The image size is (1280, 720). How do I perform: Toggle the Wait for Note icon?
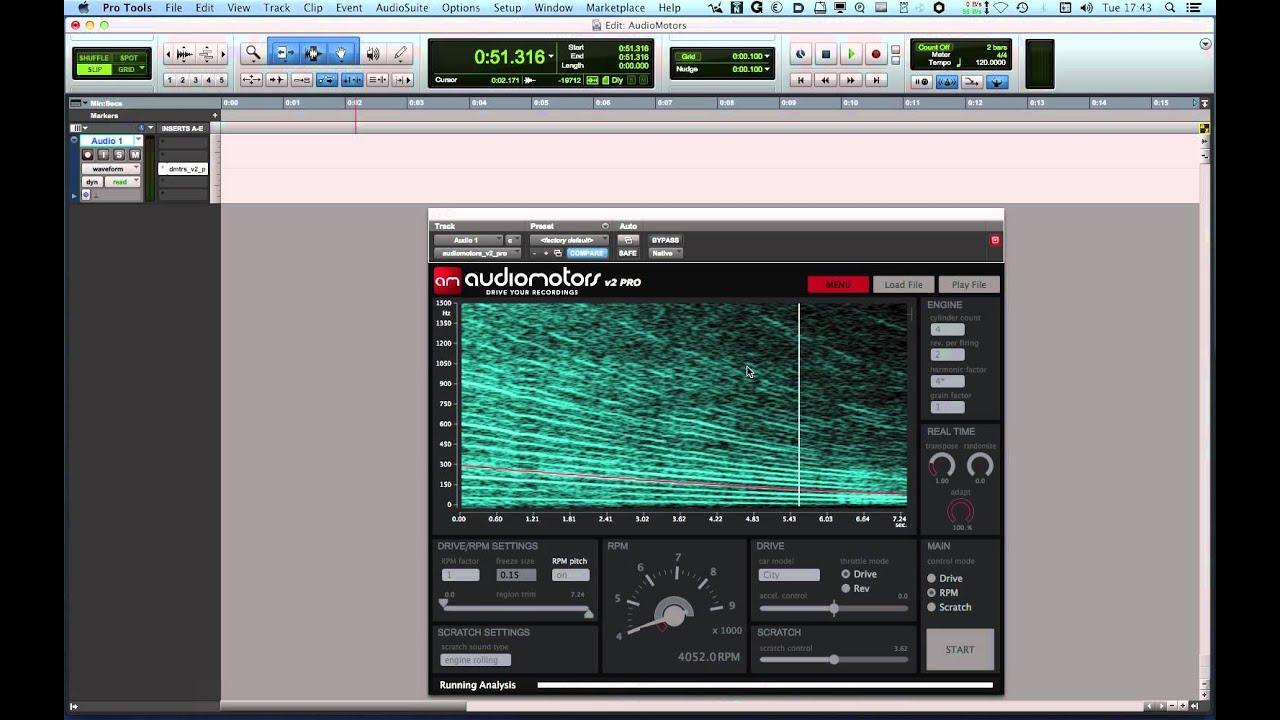click(x=922, y=82)
